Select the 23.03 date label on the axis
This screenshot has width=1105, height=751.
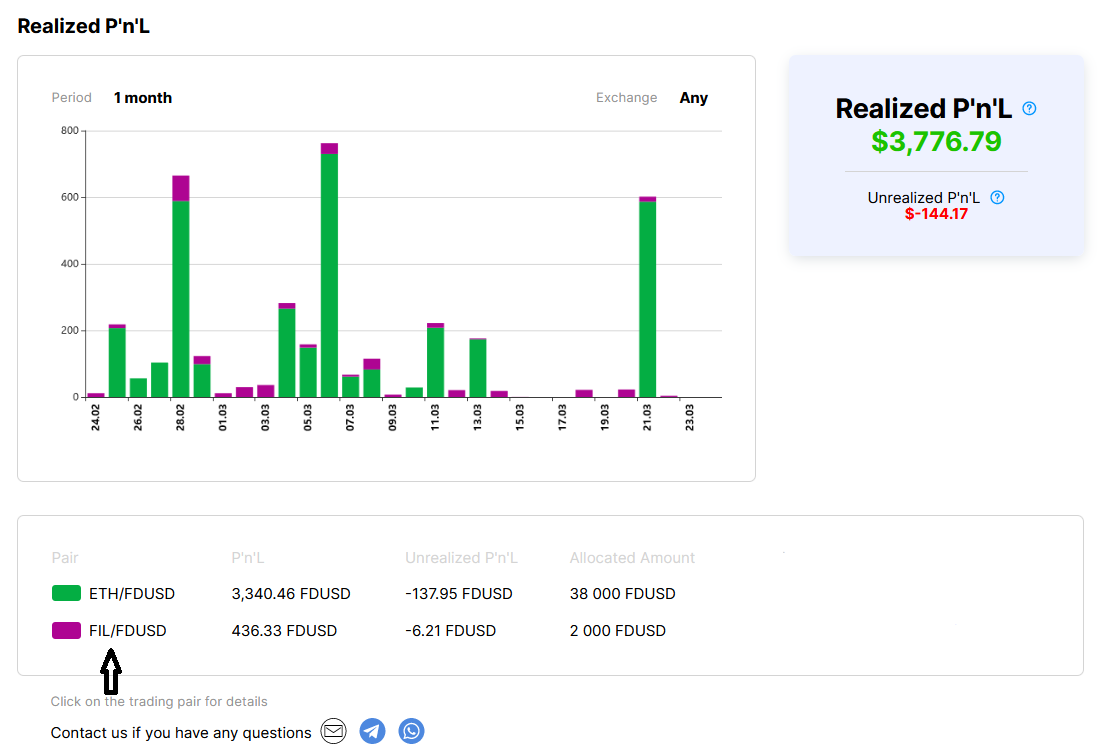[689, 417]
